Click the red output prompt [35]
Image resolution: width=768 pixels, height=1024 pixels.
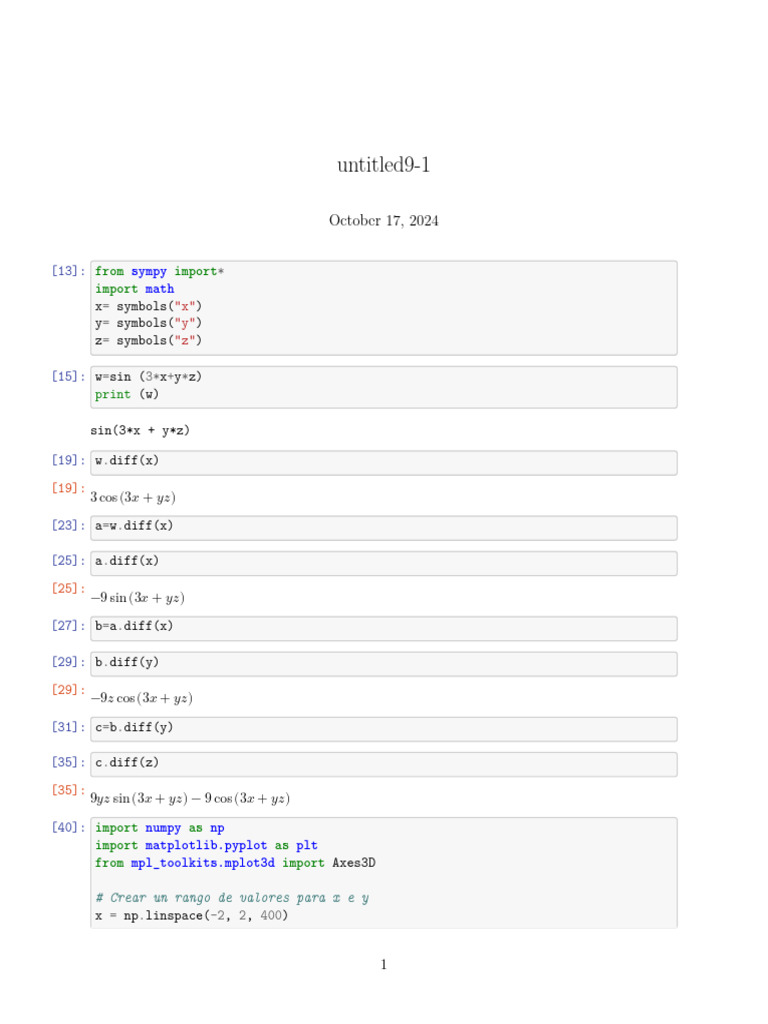pos(69,791)
